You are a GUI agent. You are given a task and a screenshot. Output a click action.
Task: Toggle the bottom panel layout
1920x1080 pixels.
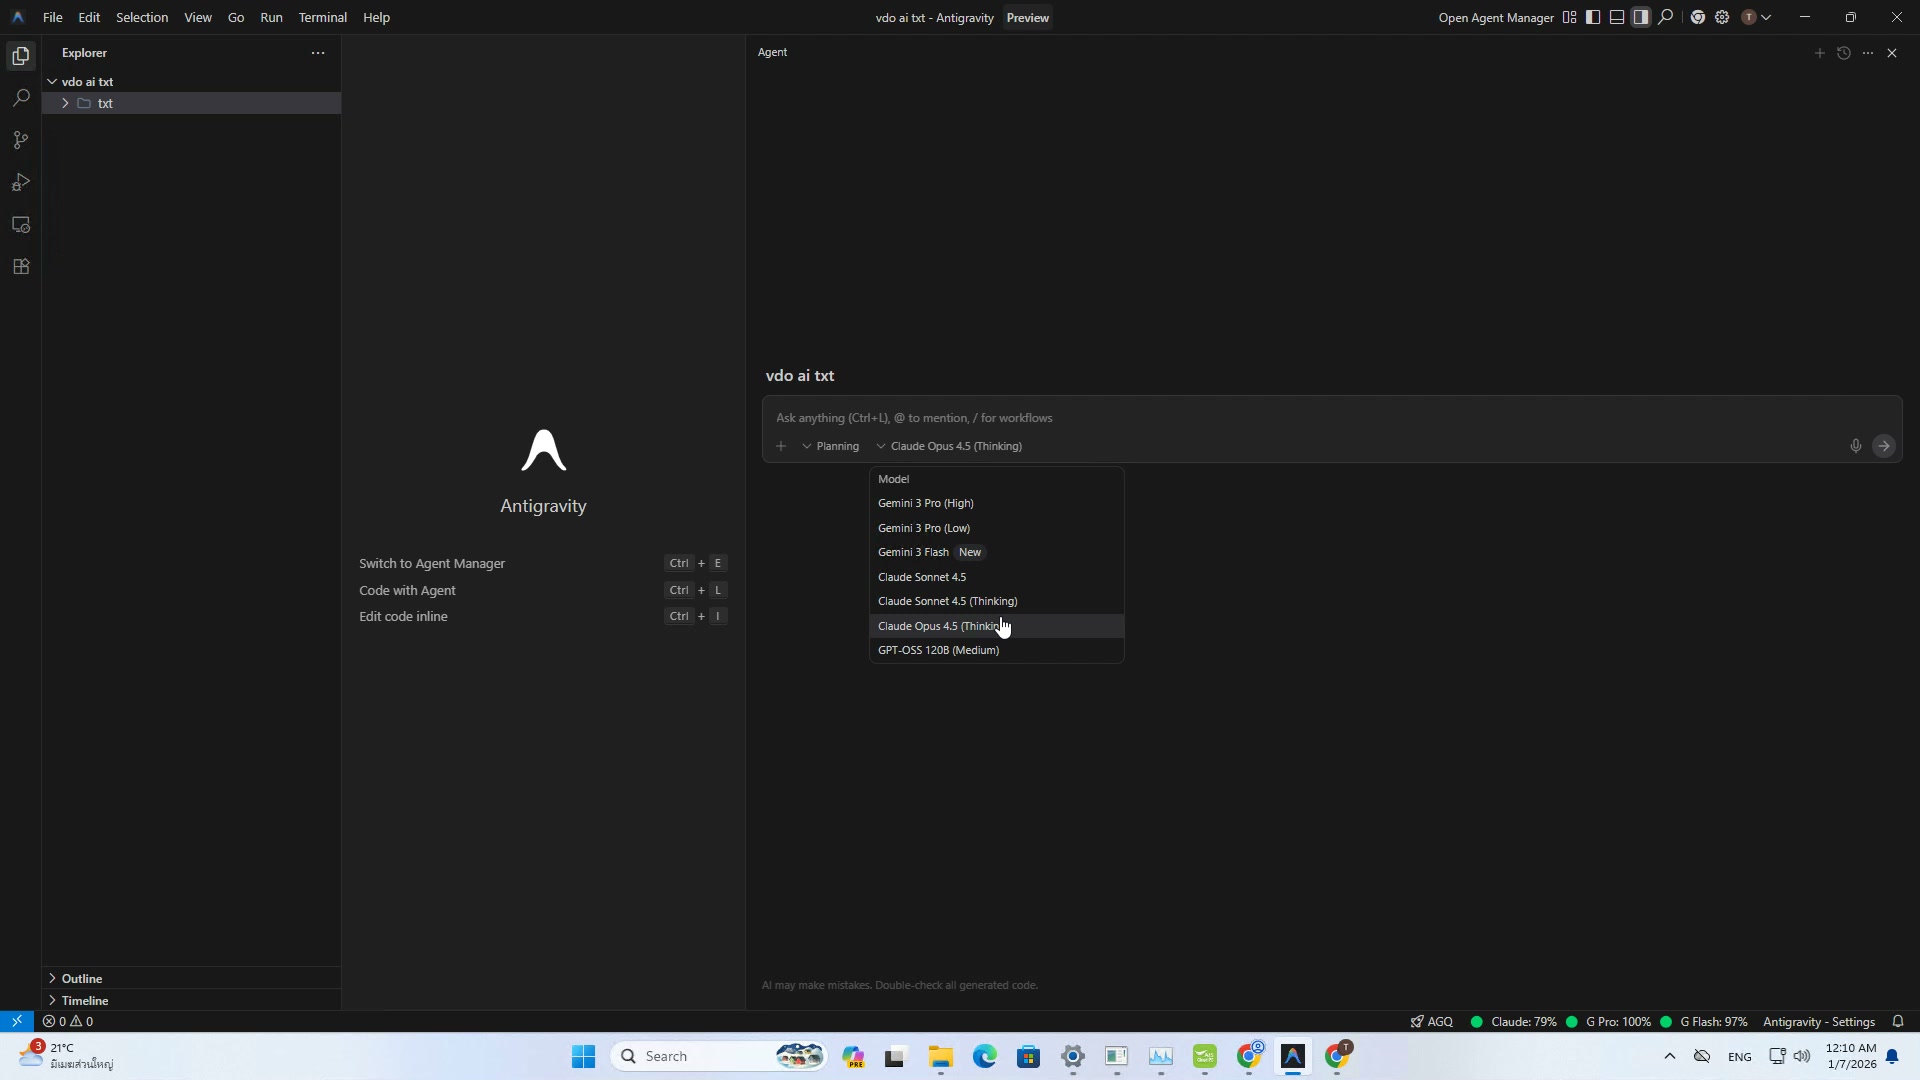click(1616, 17)
